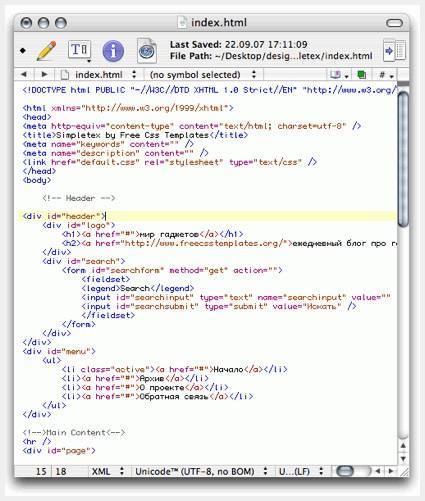This screenshot has height=501, width=425.
Task: Click the horizontal scrollbar thumb
Action: coord(345,471)
